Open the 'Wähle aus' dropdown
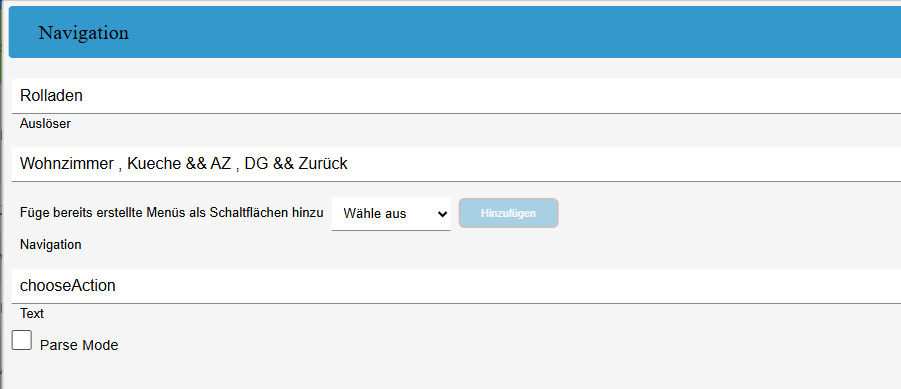This screenshot has height=389, width=901. point(391,213)
